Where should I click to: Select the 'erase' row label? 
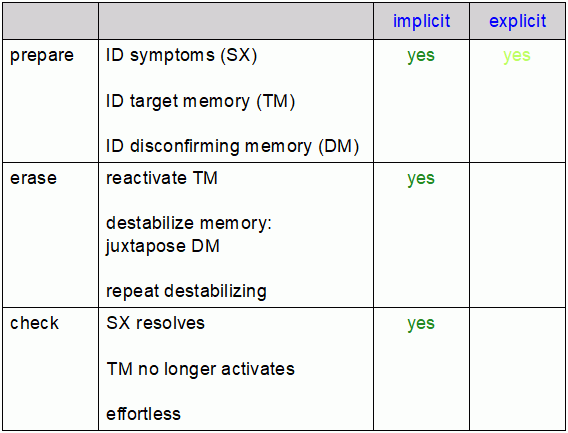[x=33, y=178]
